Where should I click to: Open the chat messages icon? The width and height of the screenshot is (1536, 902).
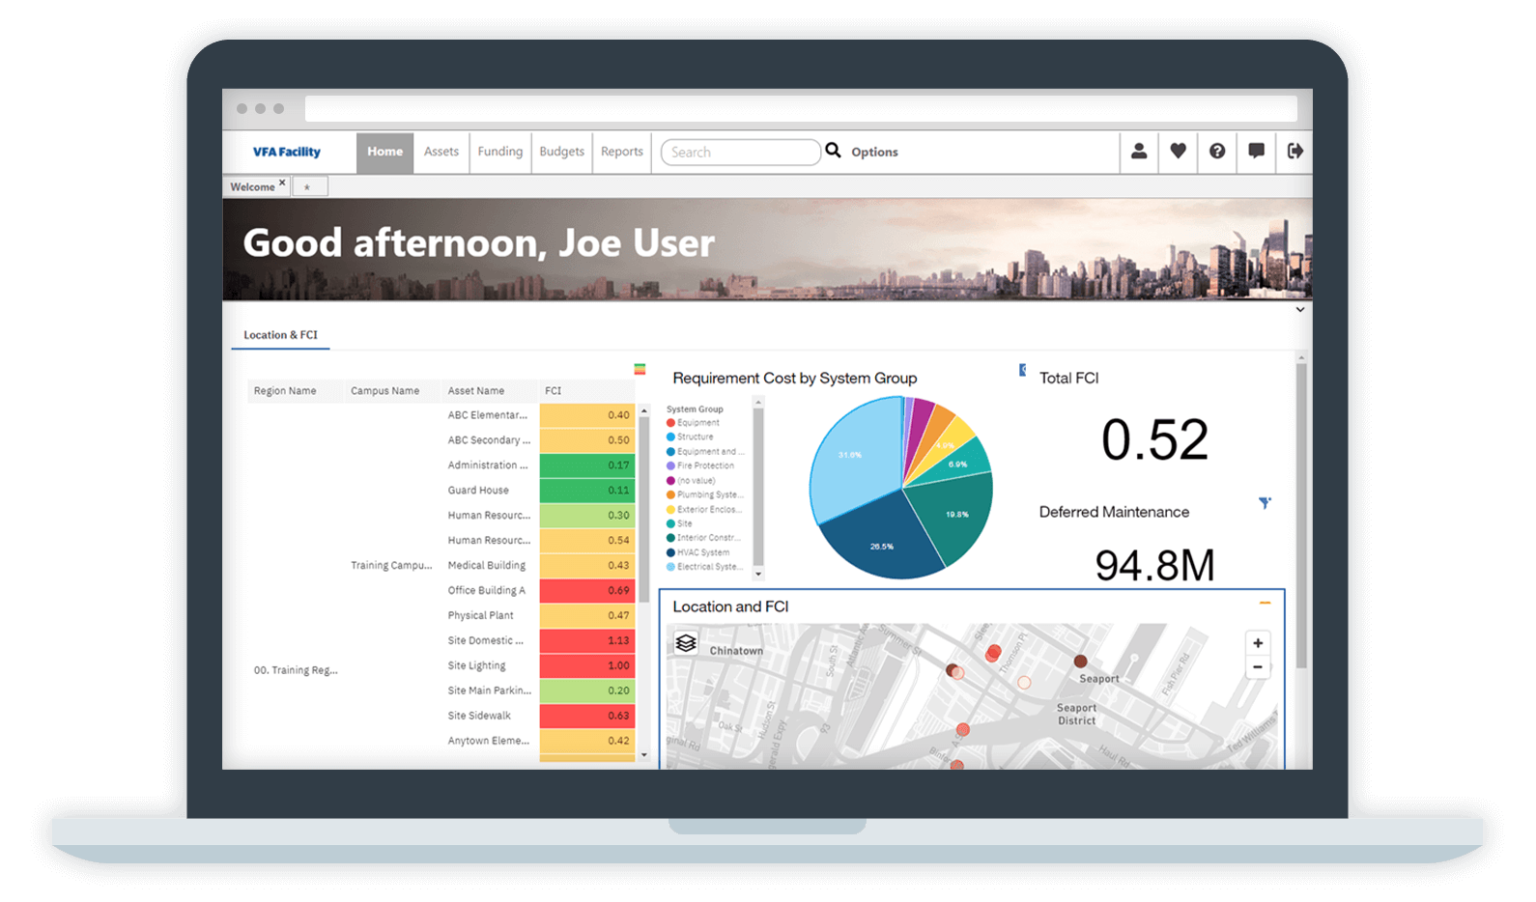[x=1256, y=152]
